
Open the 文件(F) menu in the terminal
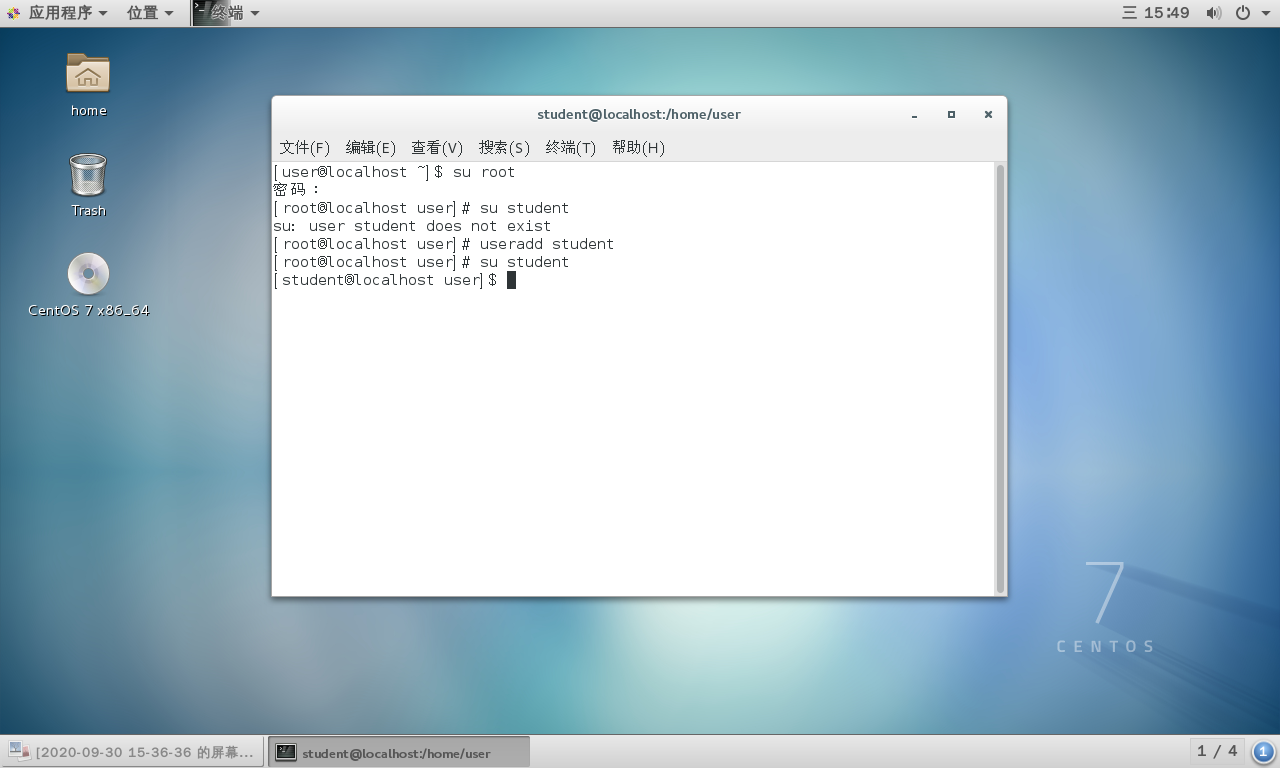[x=304, y=147]
